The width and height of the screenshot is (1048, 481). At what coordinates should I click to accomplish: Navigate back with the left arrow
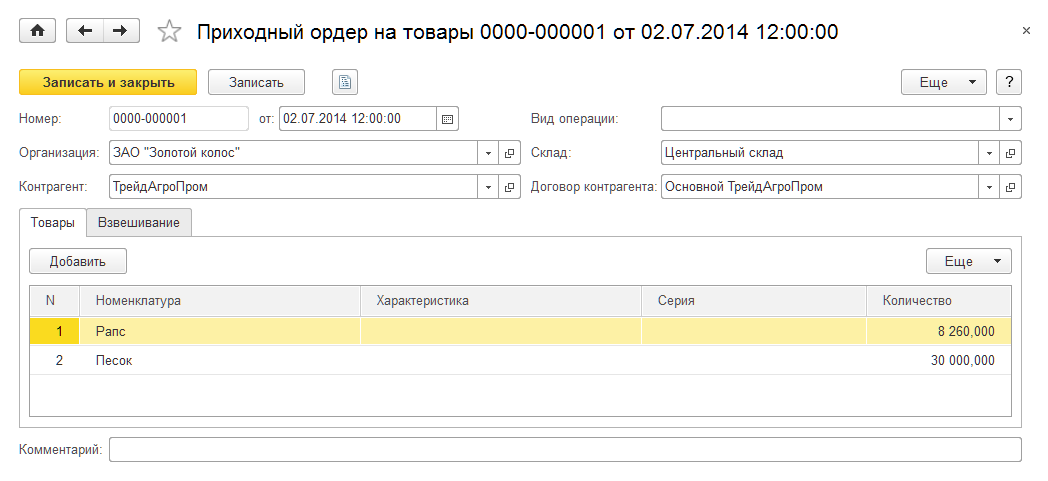tap(85, 31)
